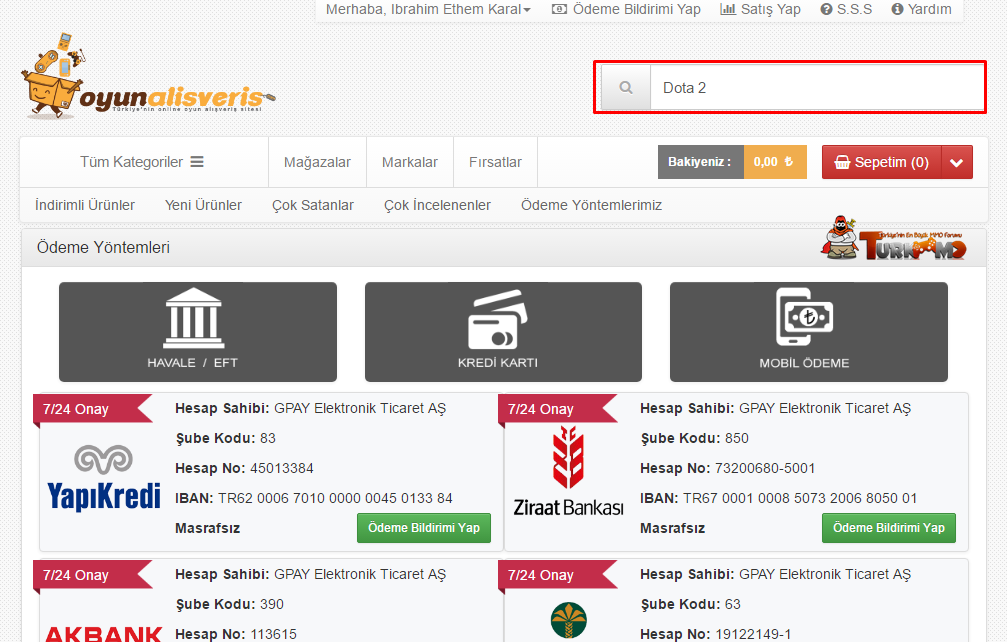Go to İndirimli Ürünler
Viewport: 1007px width, 642px height.
pyautogui.click(x=85, y=205)
